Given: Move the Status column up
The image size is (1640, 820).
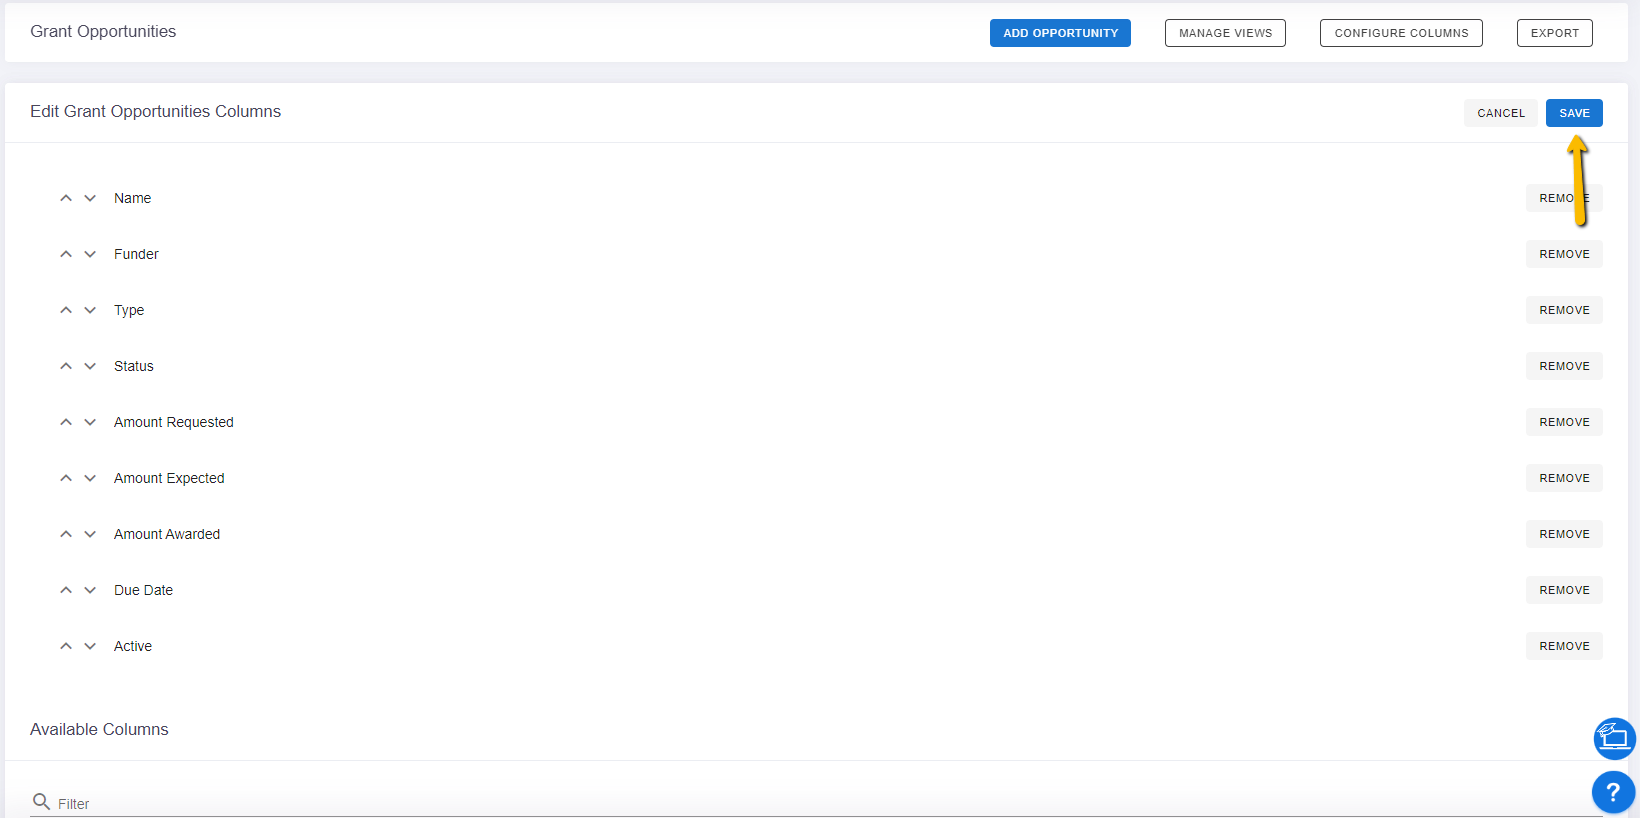Looking at the screenshot, I should click(x=66, y=366).
